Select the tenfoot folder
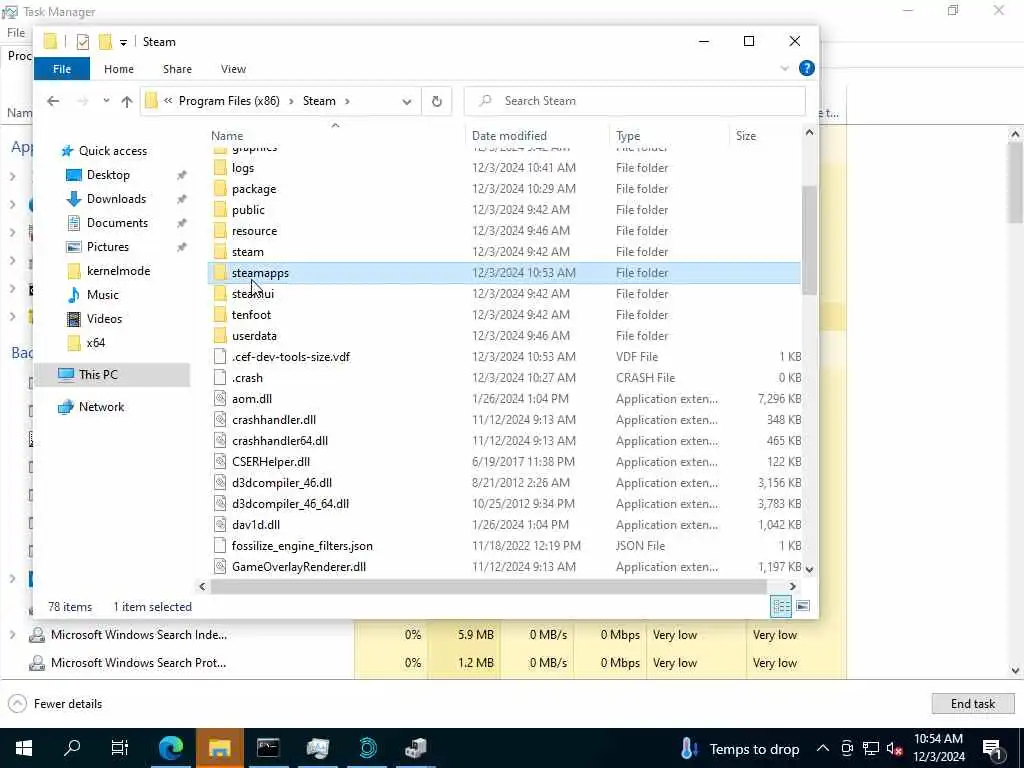 point(504,315)
